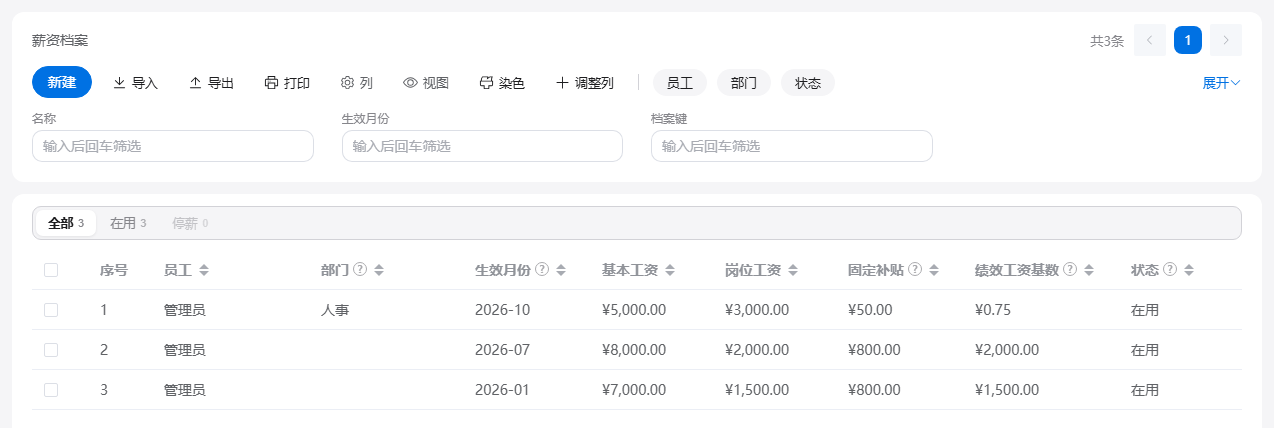Focus the 档案键 filter input

click(x=792, y=146)
